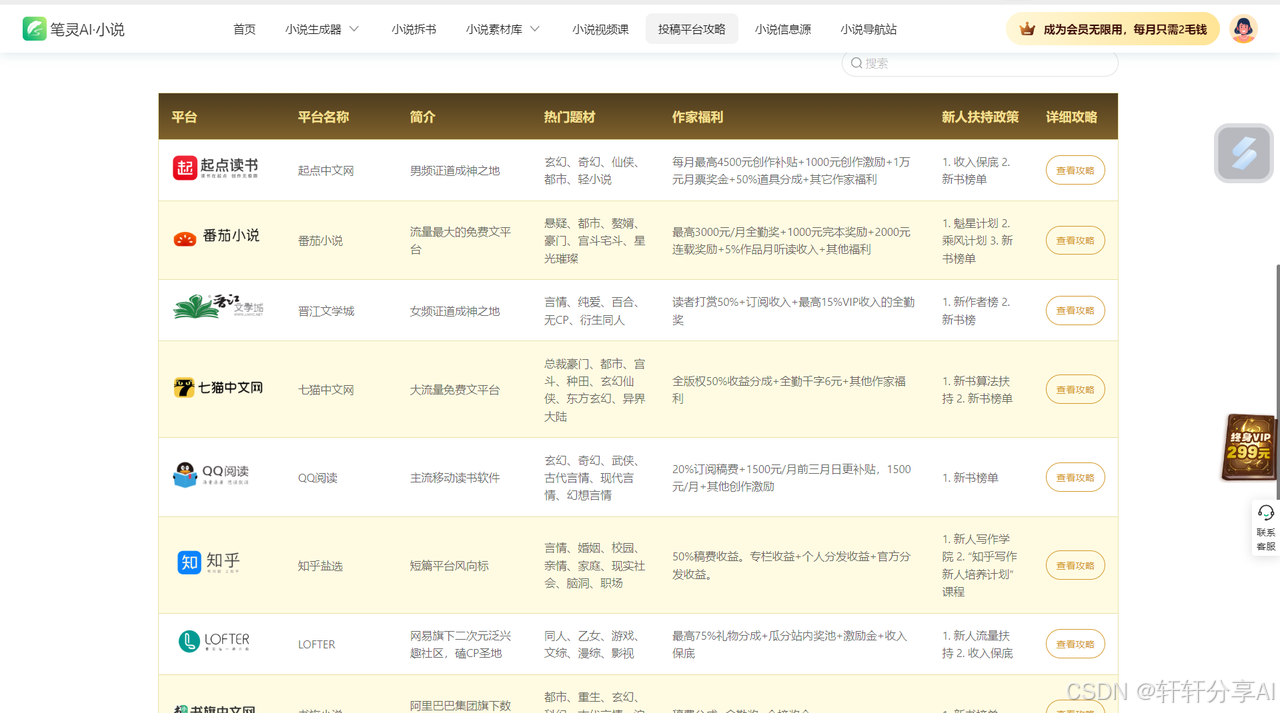Click 每月最高4500元创作补贴 benefits cell
This screenshot has width=1280, height=713.
[x=791, y=170]
